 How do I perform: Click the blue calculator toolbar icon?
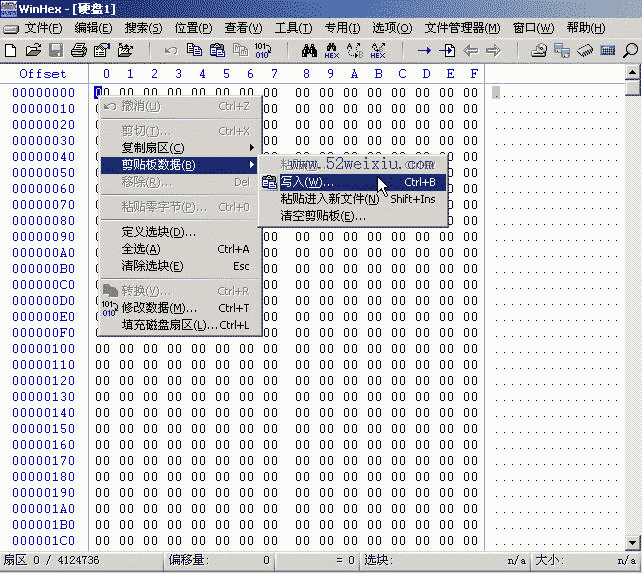608,51
